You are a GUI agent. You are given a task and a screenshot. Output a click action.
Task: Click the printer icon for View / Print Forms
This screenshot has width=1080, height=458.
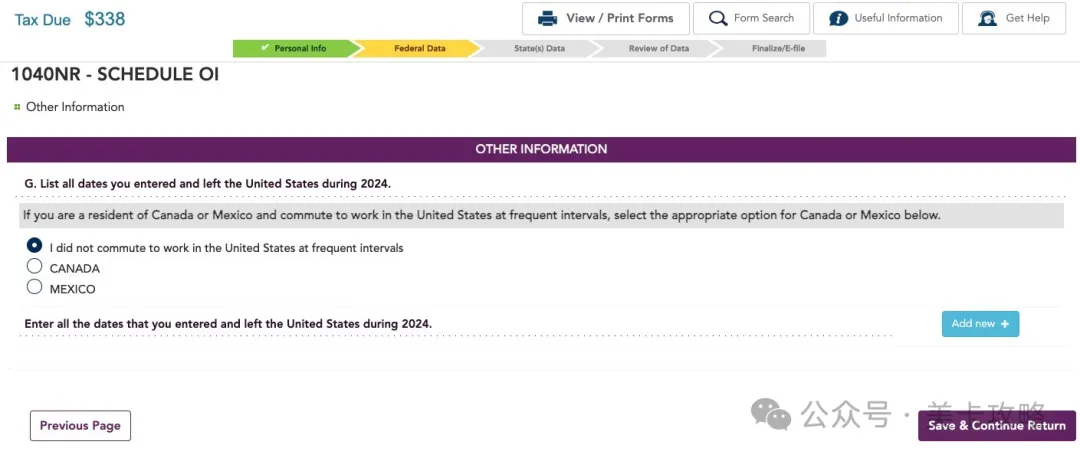click(x=547, y=18)
